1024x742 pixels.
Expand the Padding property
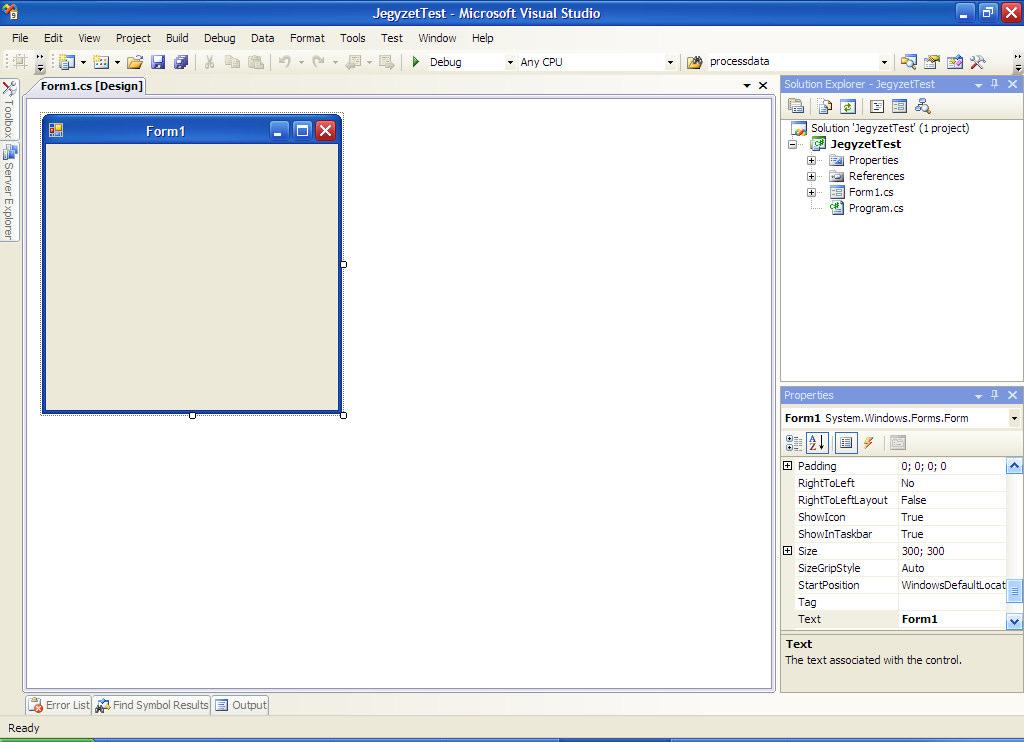(x=788, y=466)
